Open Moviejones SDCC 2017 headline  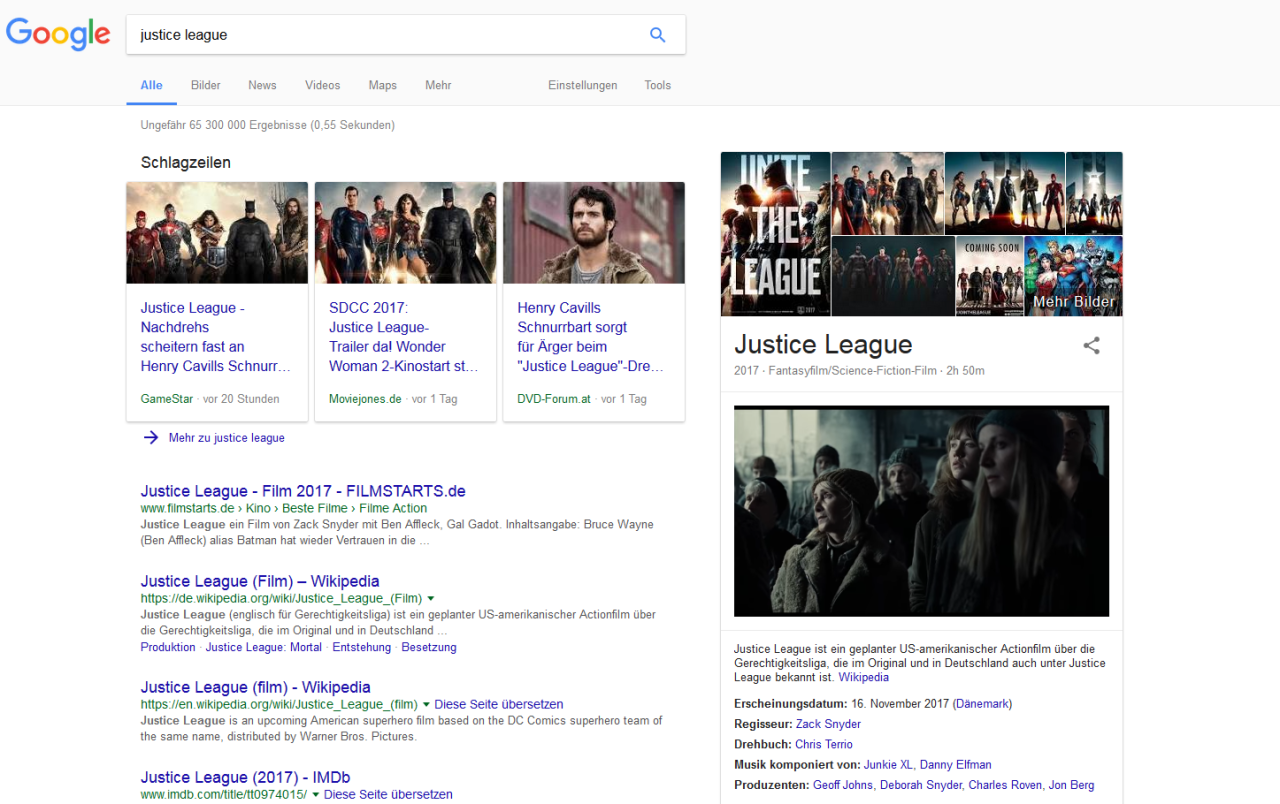(x=404, y=337)
